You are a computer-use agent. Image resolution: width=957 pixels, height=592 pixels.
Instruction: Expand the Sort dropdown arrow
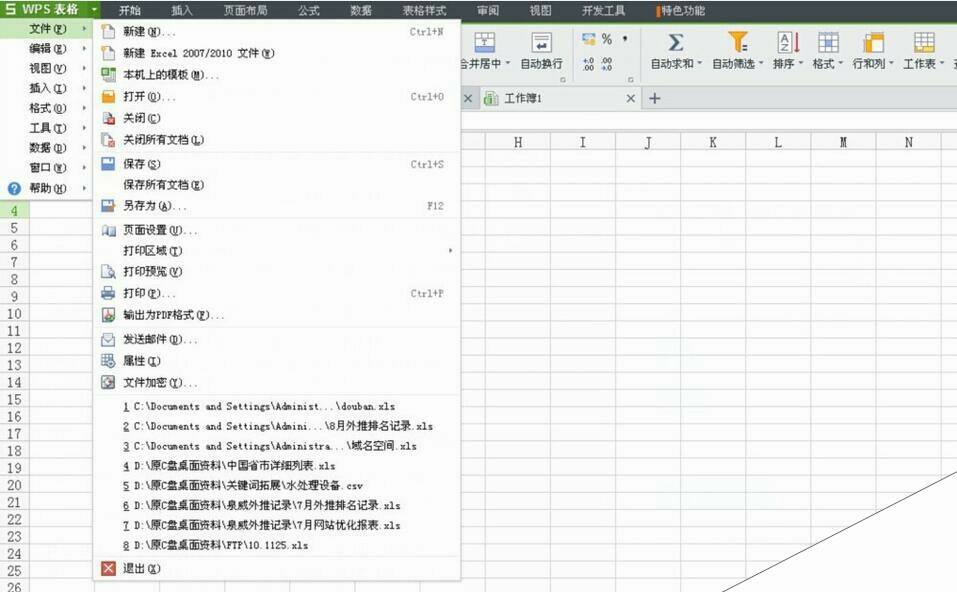click(801, 63)
